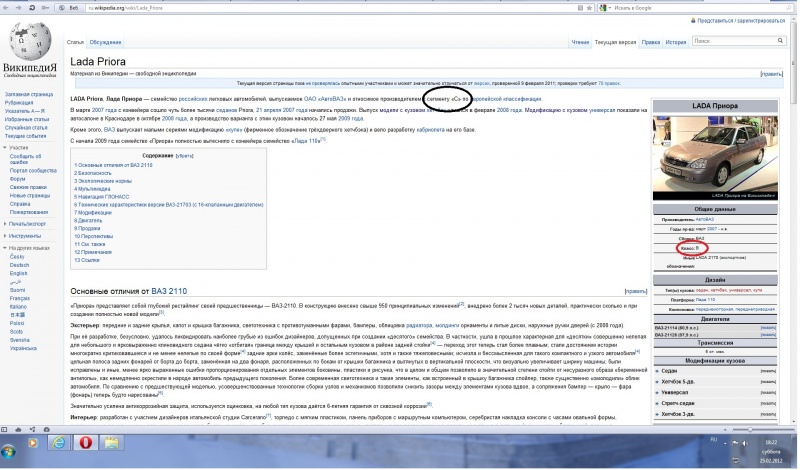Click the forward navigation arrow
Viewport: 800px width, 470px height.
19,8
